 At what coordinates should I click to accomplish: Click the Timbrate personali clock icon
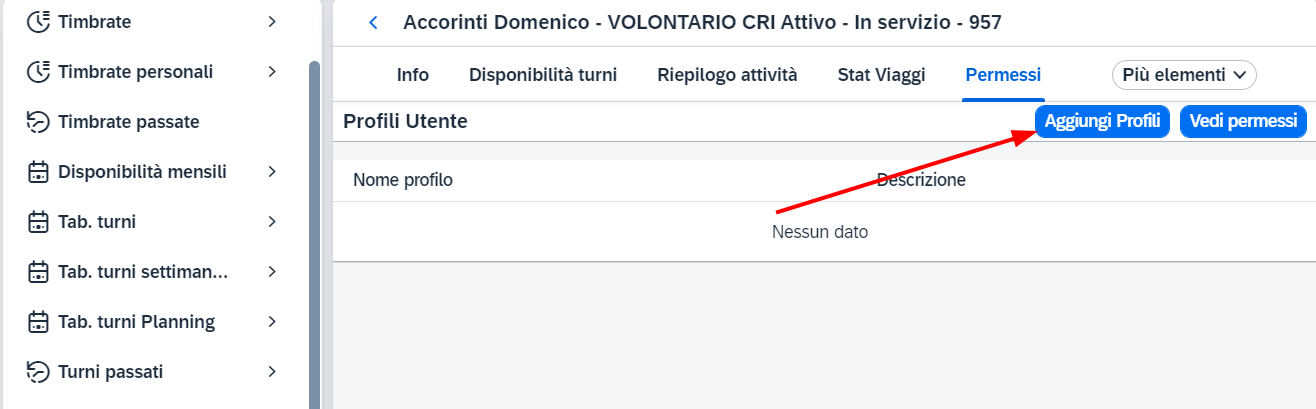click(x=38, y=72)
